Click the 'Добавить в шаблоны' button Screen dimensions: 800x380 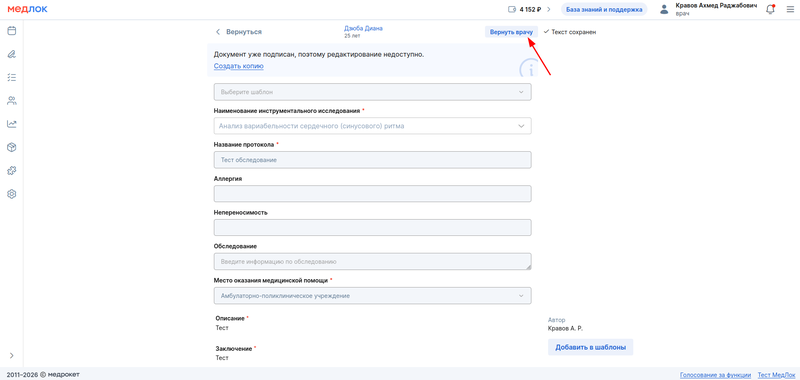click(x=590, y=347)
